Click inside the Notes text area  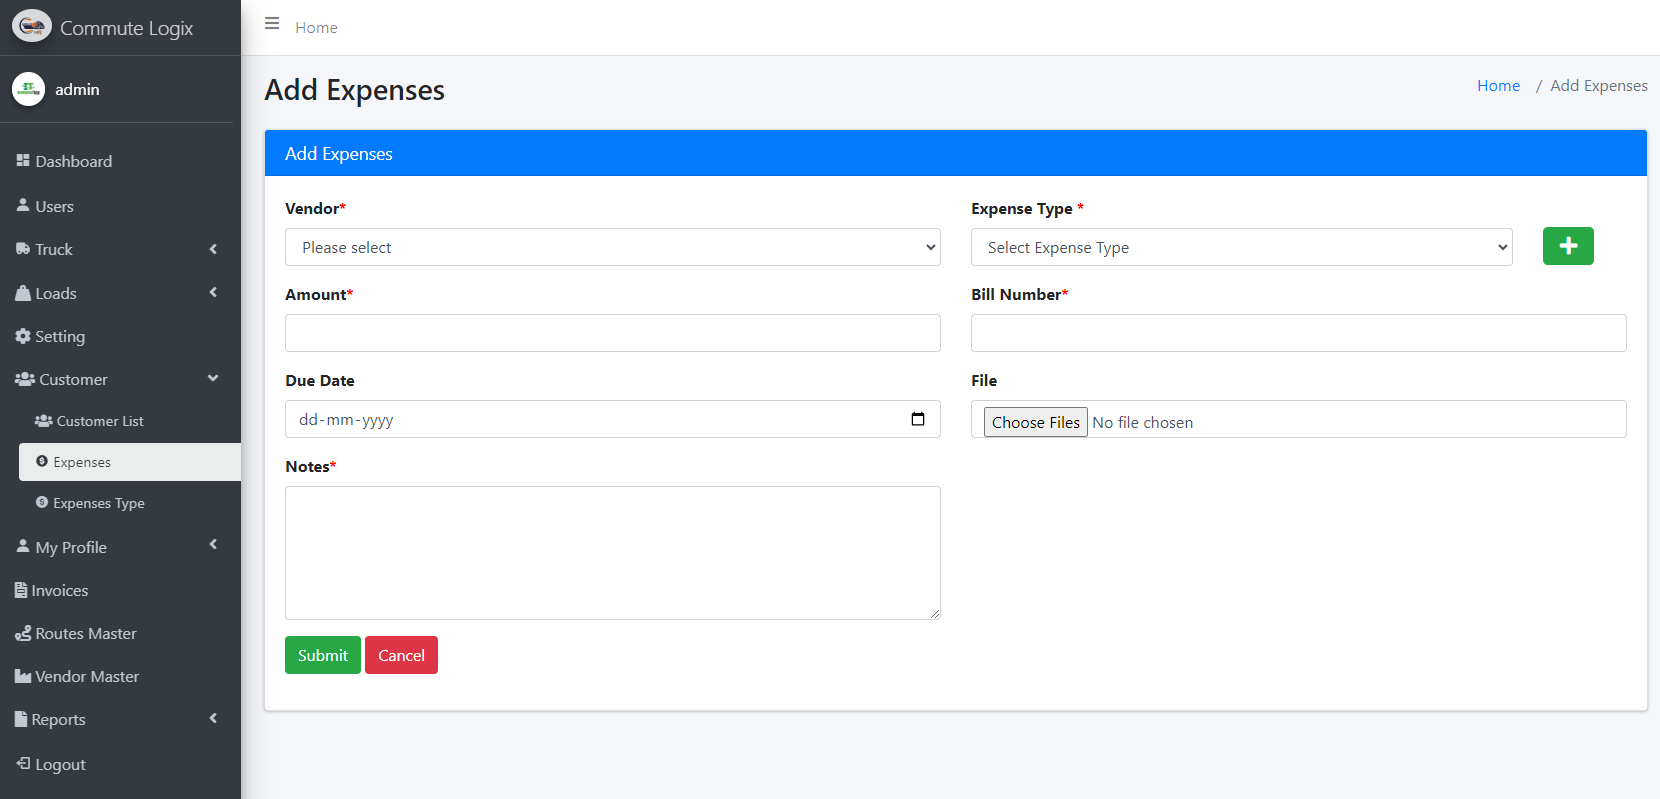(x=612, y=552)
